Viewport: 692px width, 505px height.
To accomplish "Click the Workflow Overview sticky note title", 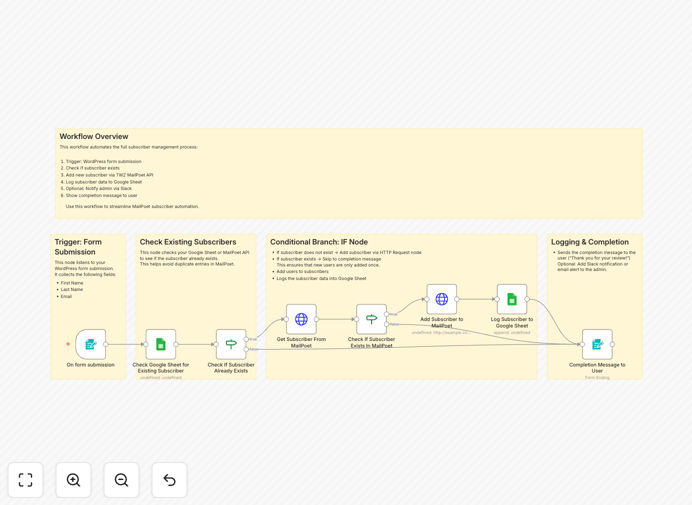I will [x=94, y=136].
